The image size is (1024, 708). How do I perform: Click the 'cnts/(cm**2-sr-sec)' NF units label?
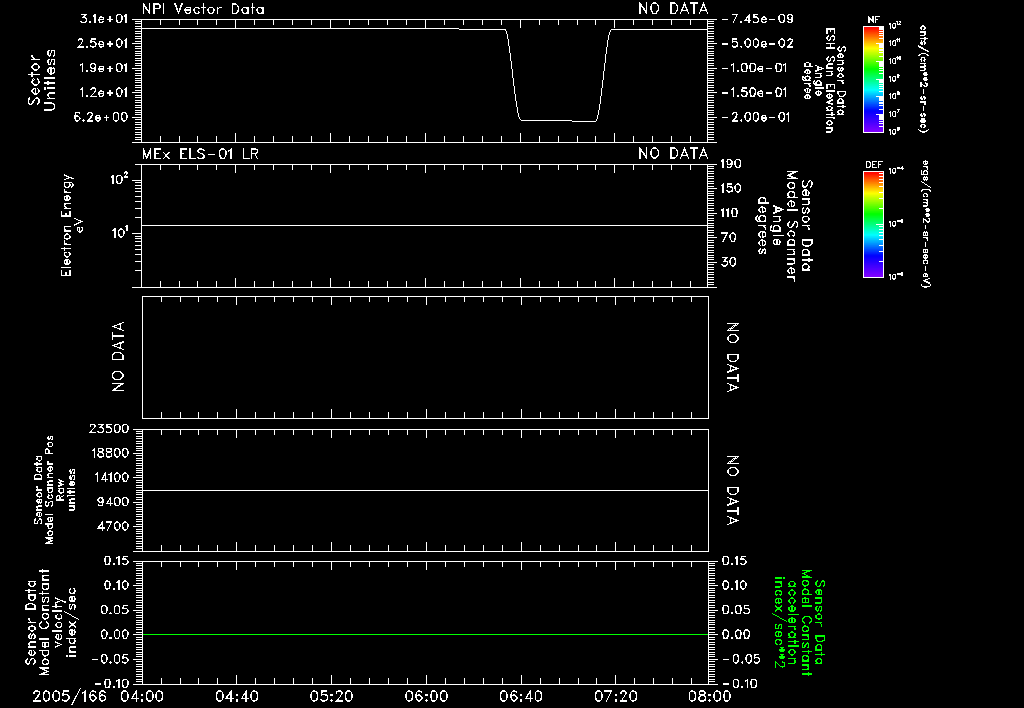(x=923, y=79)
